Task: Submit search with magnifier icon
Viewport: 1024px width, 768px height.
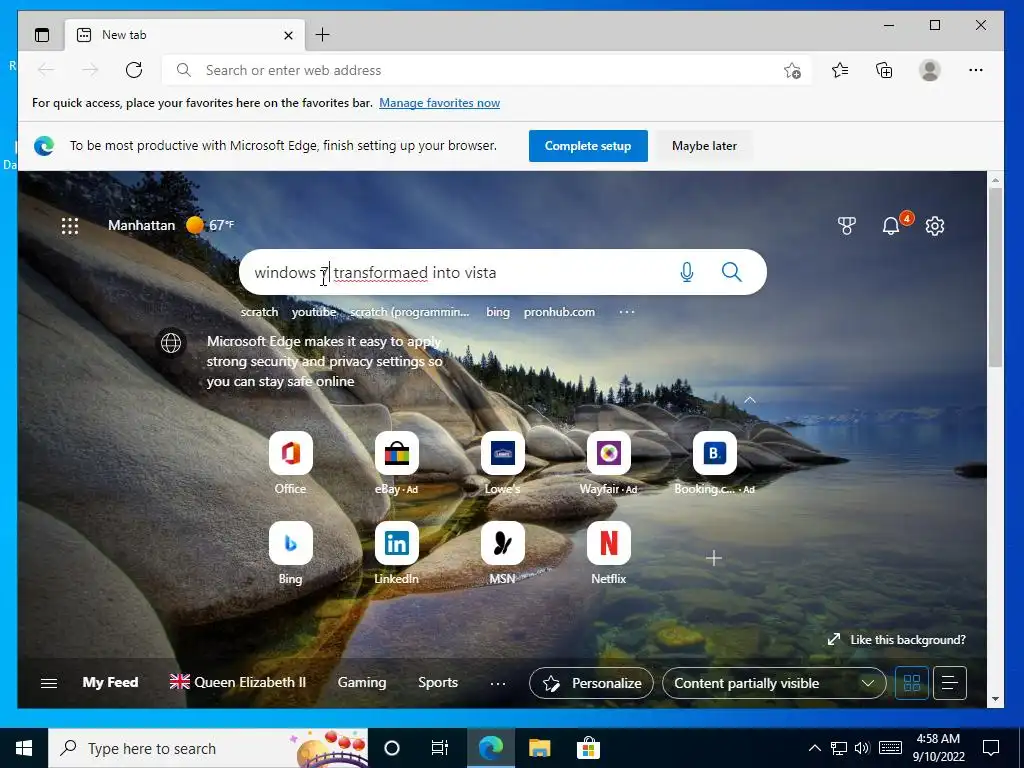Action: click(731, 272)
